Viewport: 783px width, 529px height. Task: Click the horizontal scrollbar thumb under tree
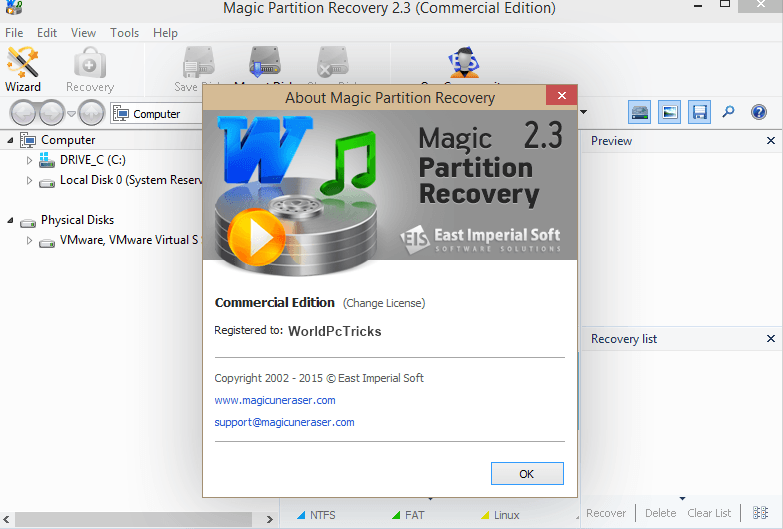[x=133, y=520]
